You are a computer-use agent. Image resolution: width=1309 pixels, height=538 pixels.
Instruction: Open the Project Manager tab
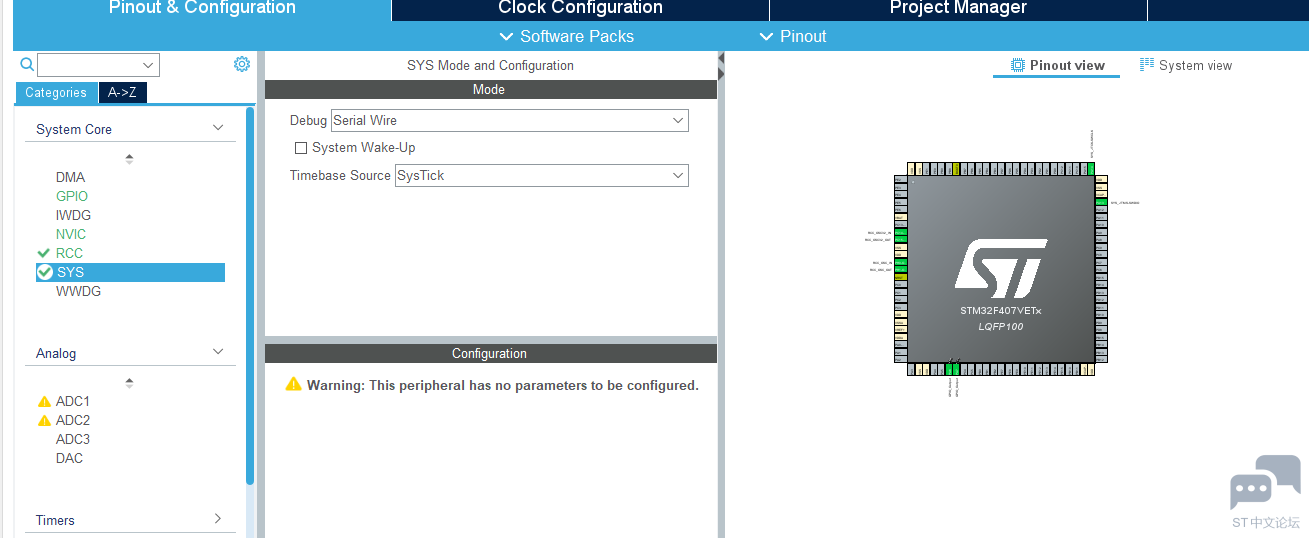pos(958,9)
